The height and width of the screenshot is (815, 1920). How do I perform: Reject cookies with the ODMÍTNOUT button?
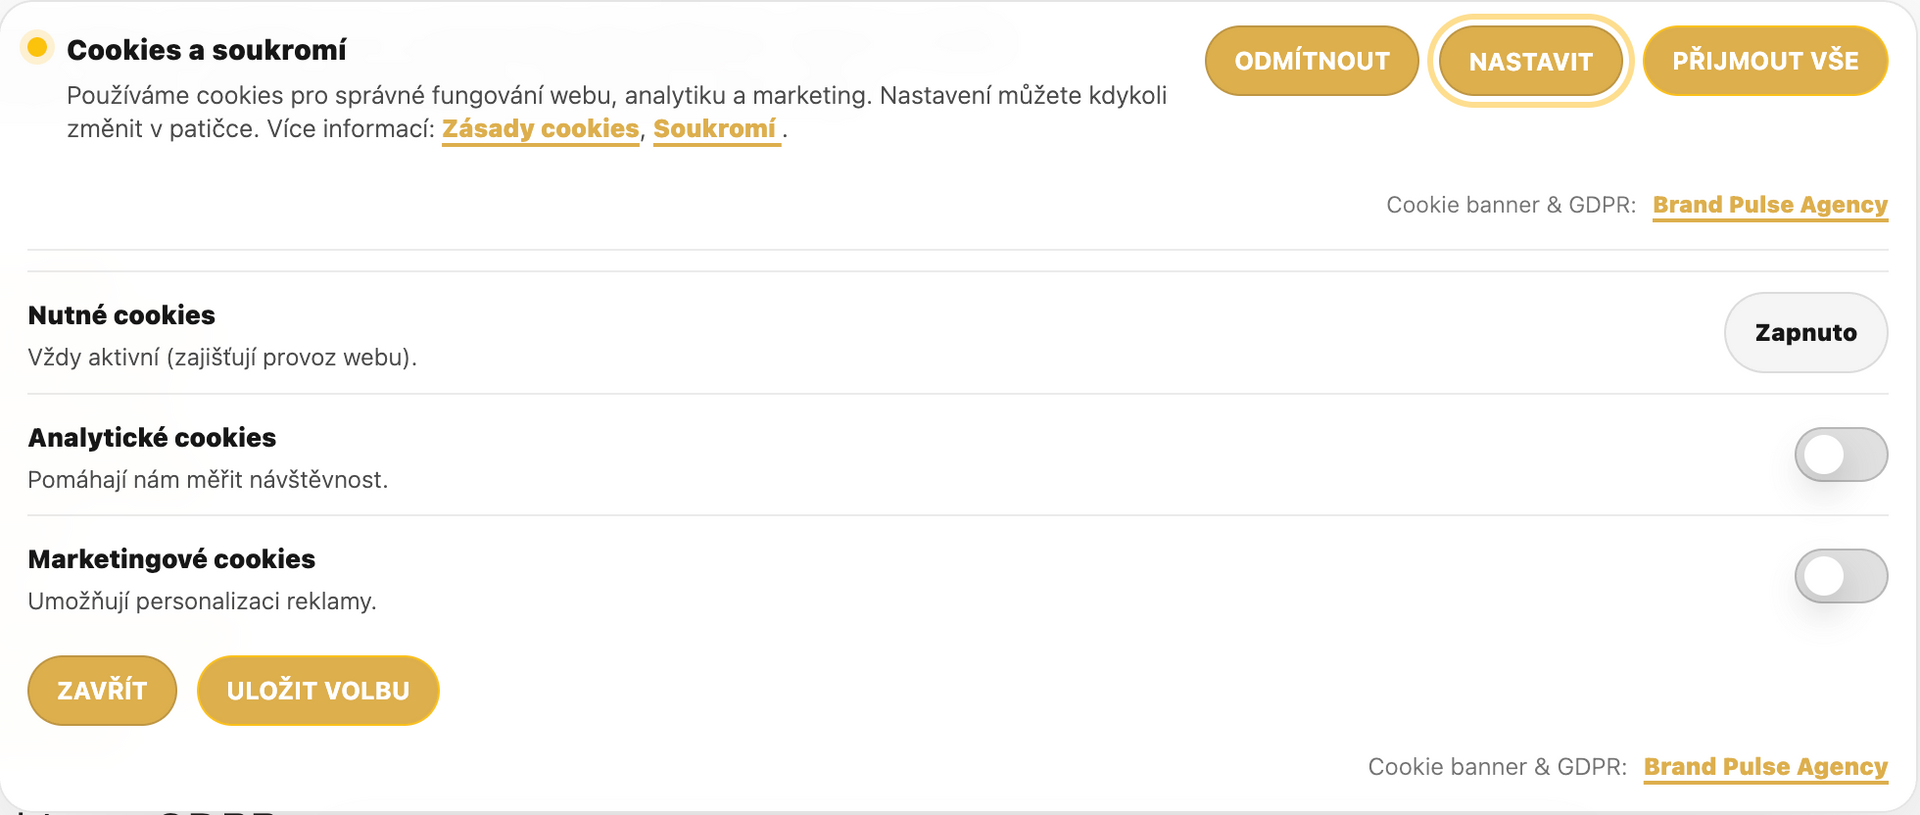pyautogui.click(x=1311, y=61)
